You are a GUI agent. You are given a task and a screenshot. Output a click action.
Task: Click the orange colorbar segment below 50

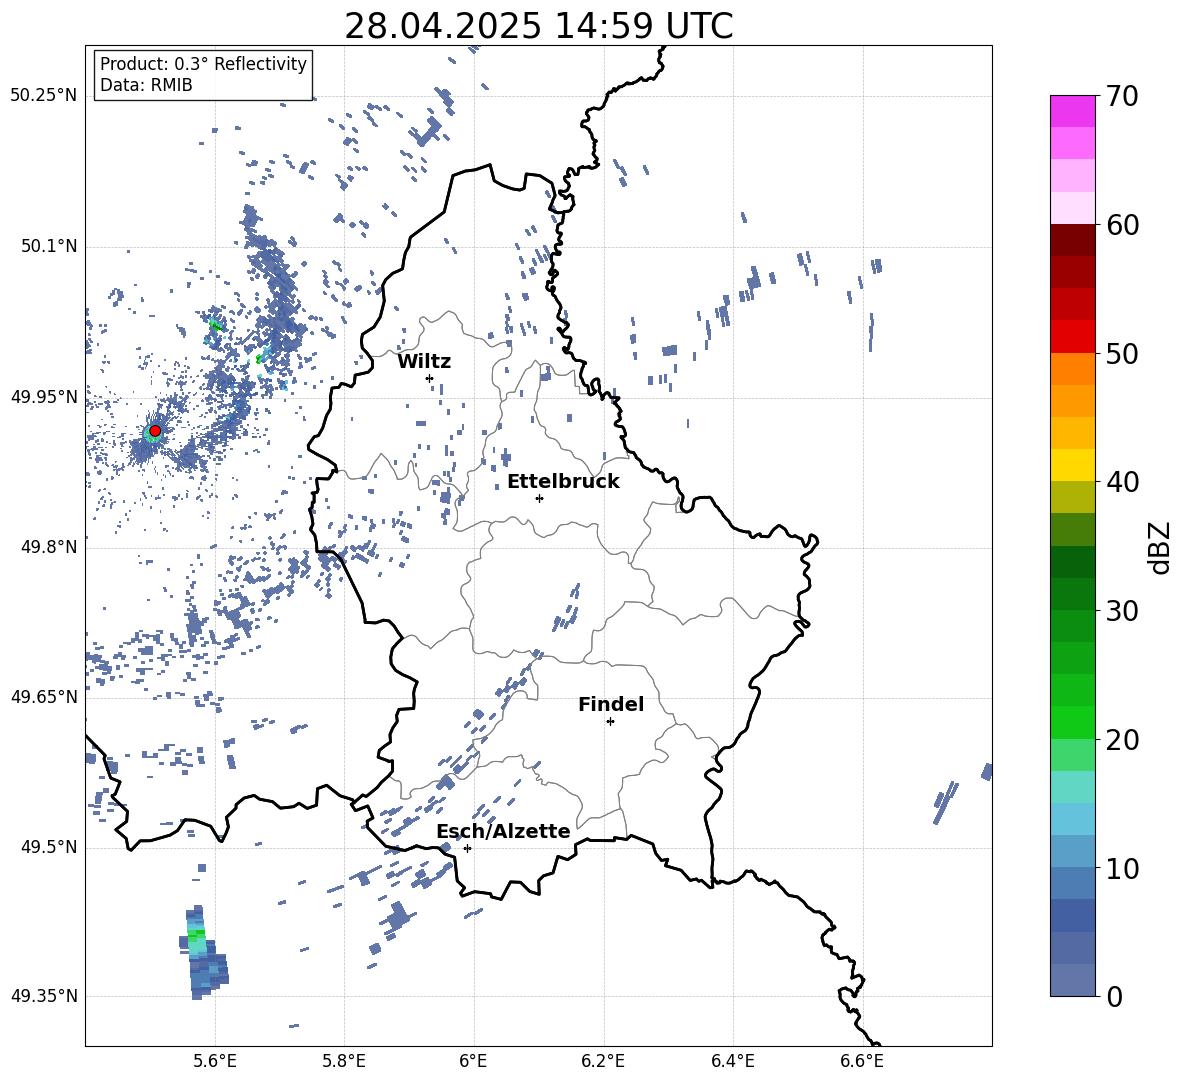pos(1072,369)
